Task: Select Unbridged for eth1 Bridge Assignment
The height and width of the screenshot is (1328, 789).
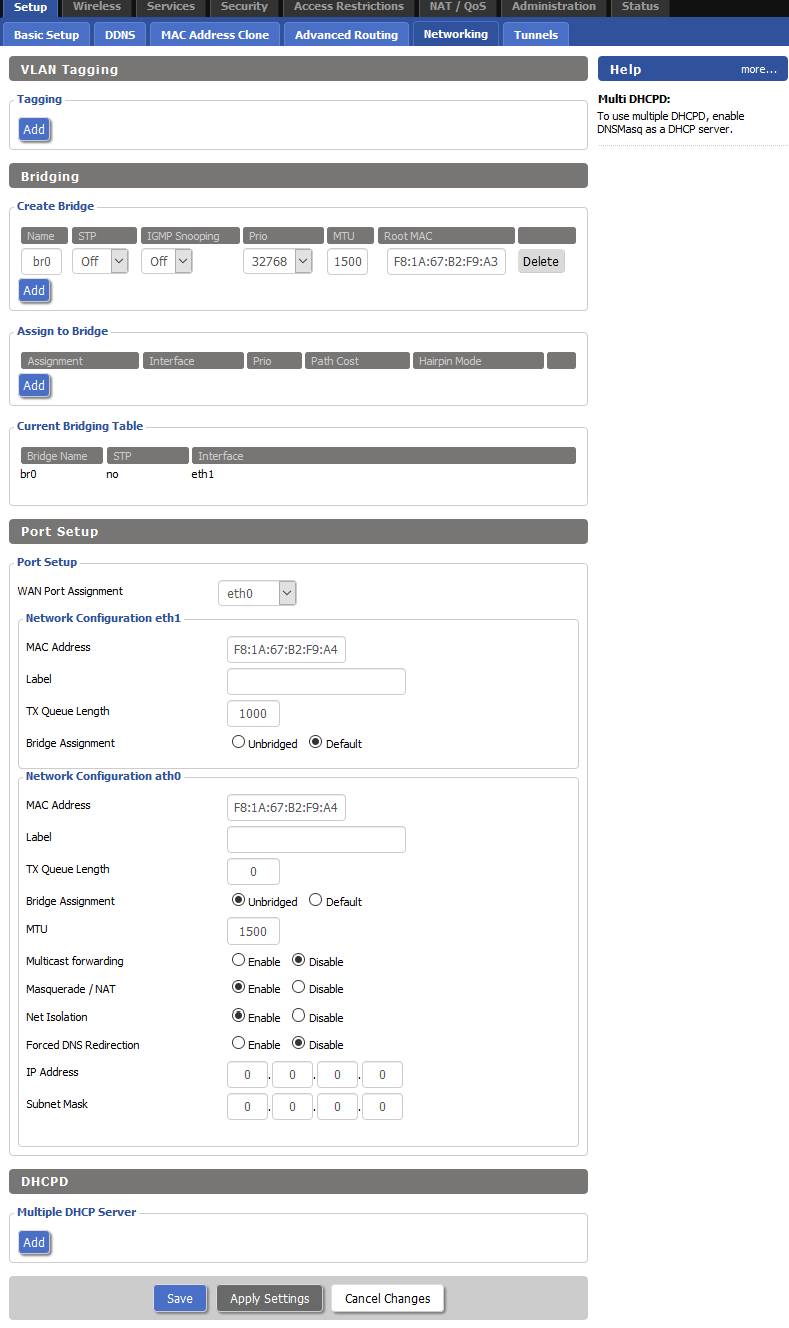Action: tap(238, 743)
